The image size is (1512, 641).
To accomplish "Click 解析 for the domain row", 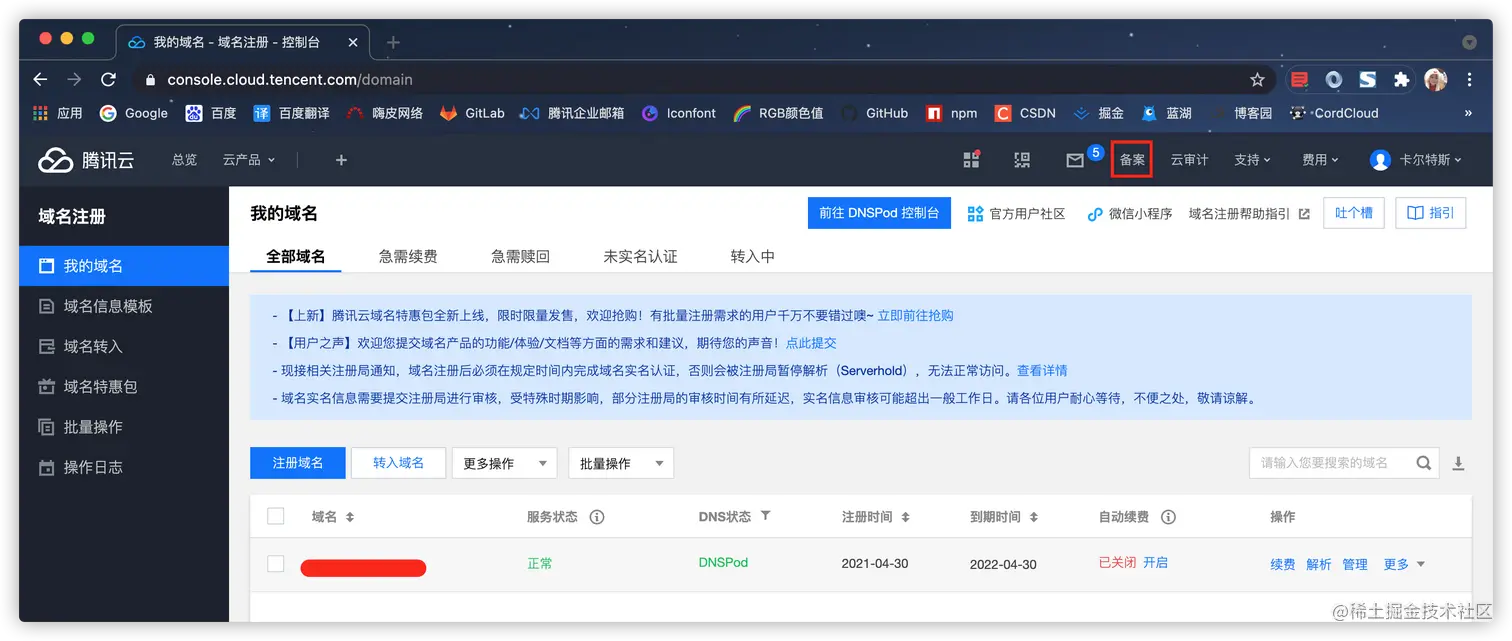I will pyautogui.click(x=1319, y=565).
